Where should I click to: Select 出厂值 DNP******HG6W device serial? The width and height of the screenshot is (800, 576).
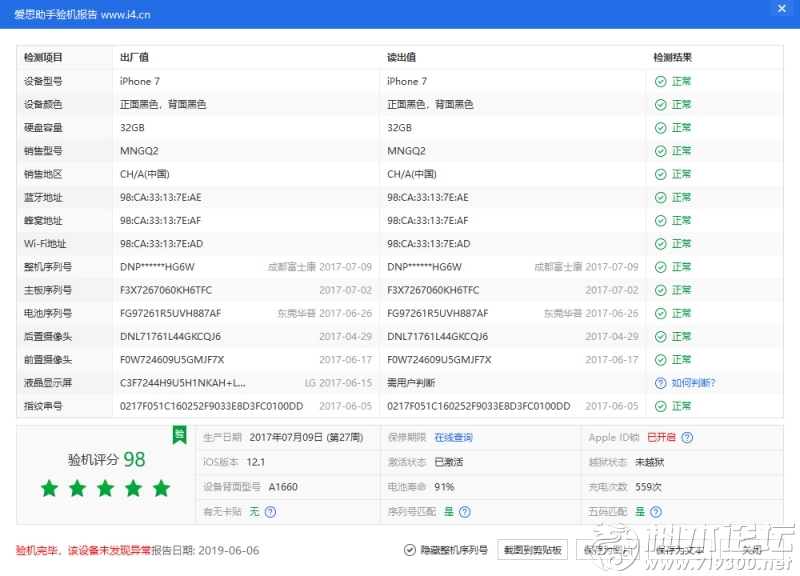[157, 267]
